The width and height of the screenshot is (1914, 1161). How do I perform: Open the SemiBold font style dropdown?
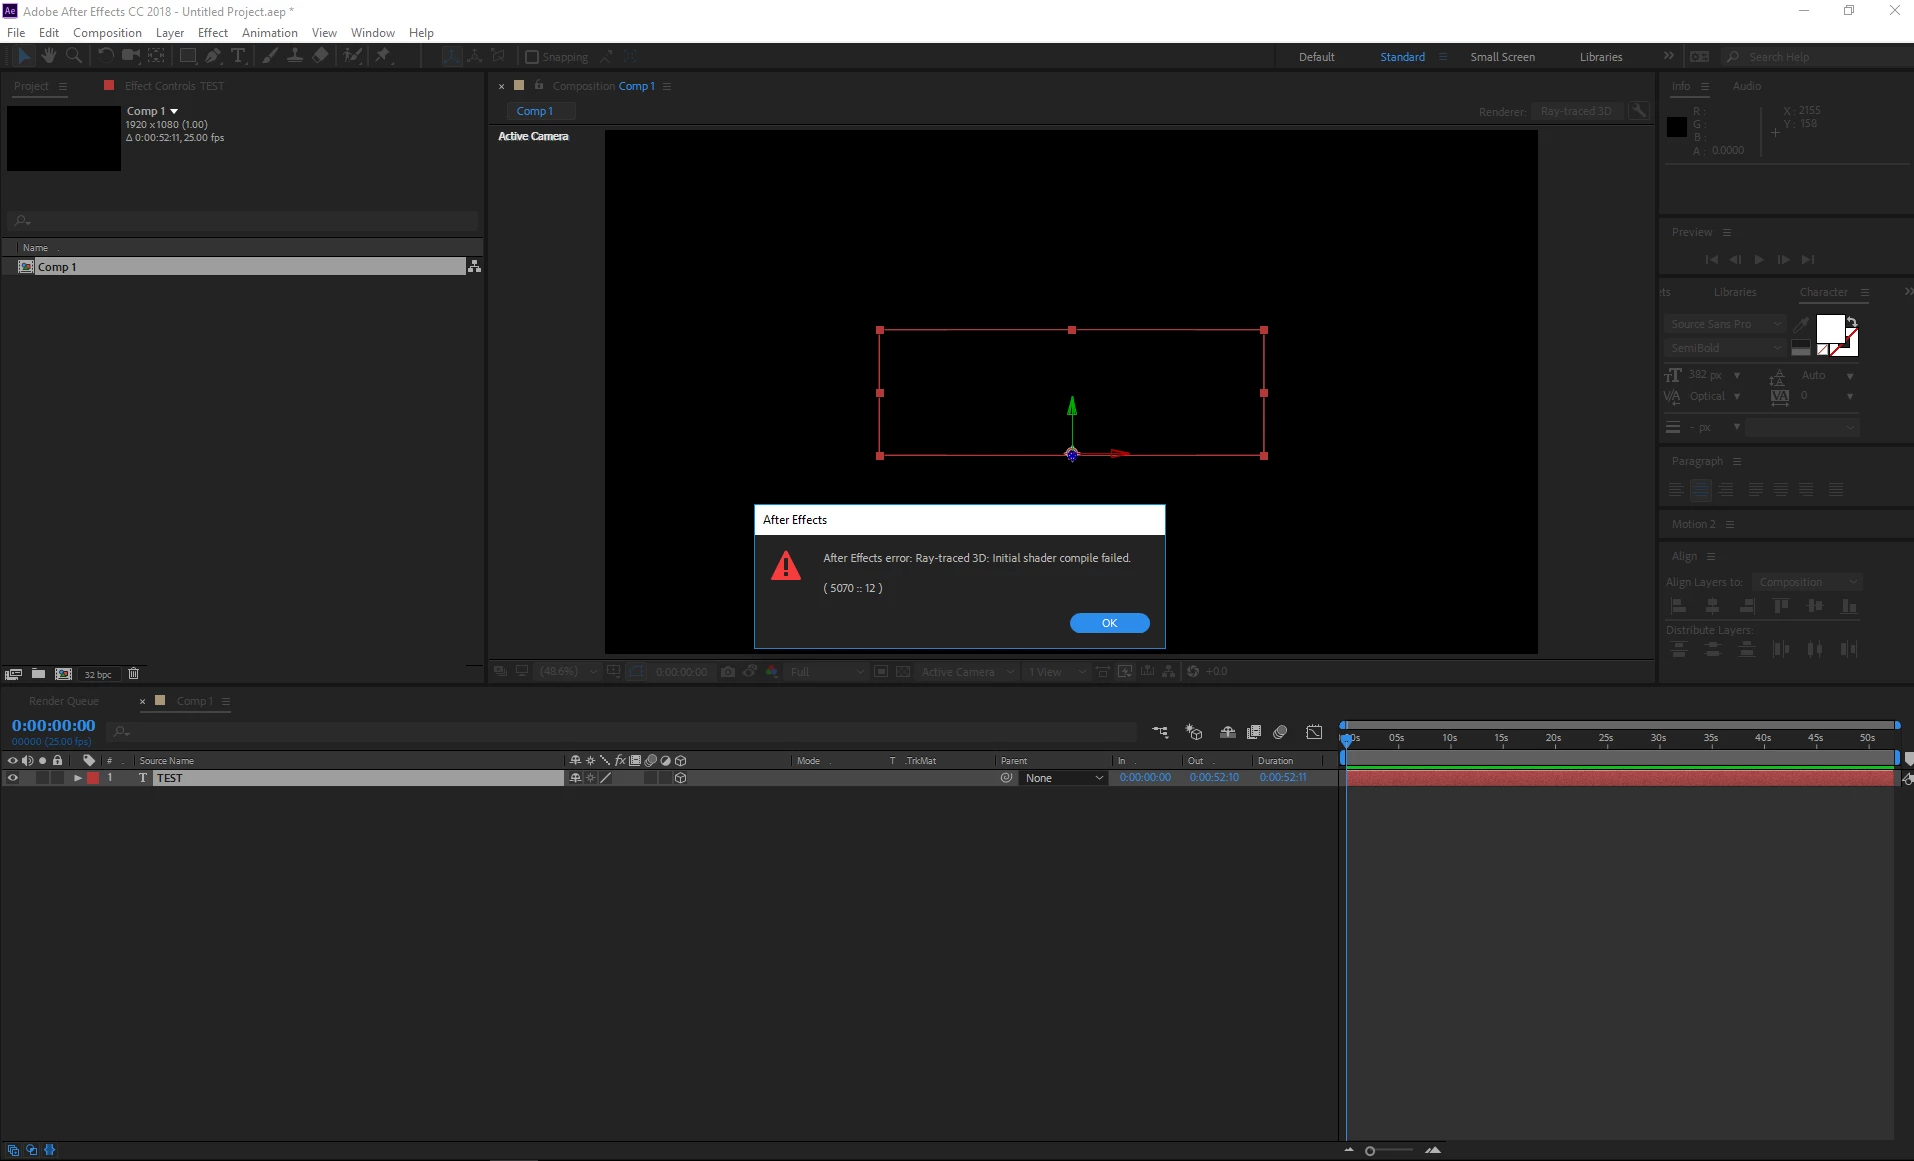point(1725,348)
